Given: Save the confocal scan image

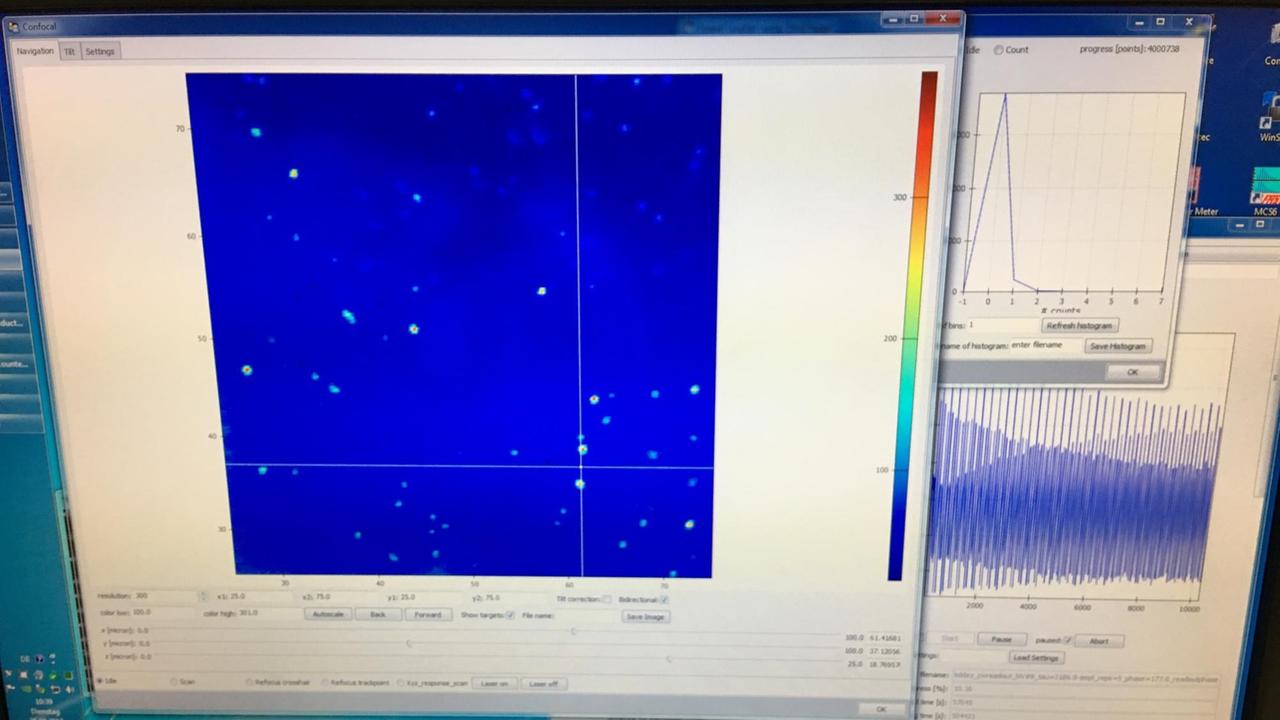Looking at the screenshot, I should tap(645, 617).
